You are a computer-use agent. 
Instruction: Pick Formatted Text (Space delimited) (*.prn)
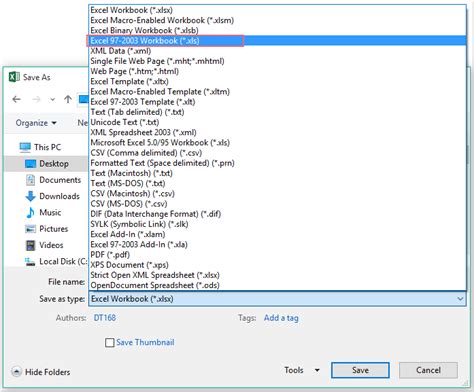click(277, 163)
